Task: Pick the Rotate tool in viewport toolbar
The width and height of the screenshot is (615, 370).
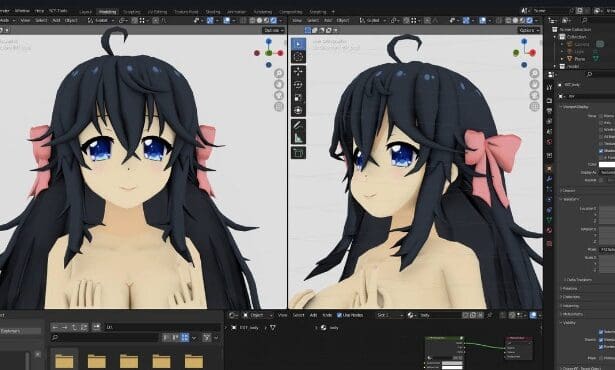Action: [x=298, y=85]
